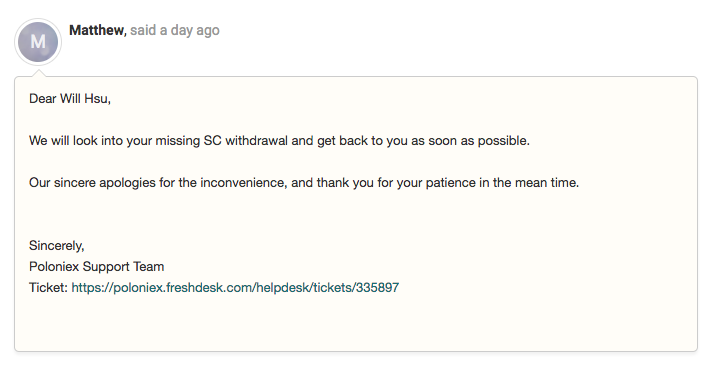Open the Poloniex freshdesk ticket link
The width and height of the screenshot is (714, 369).
235,287
